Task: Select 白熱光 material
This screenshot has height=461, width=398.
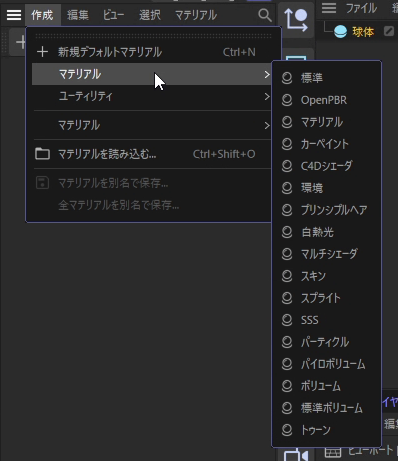Action: (327, 232)
